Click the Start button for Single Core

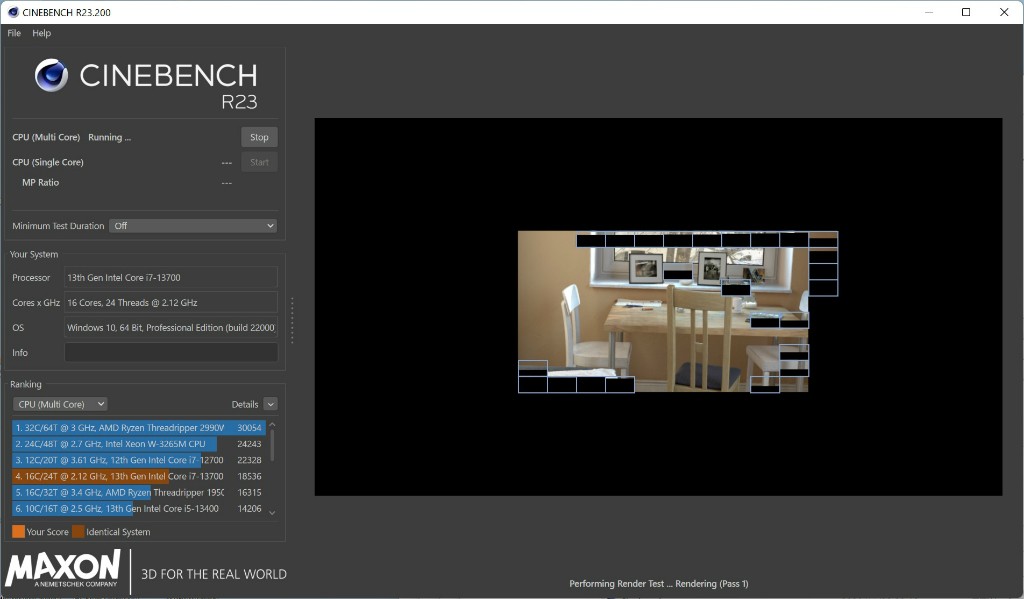pyautogui.click(x=259, y=162)
